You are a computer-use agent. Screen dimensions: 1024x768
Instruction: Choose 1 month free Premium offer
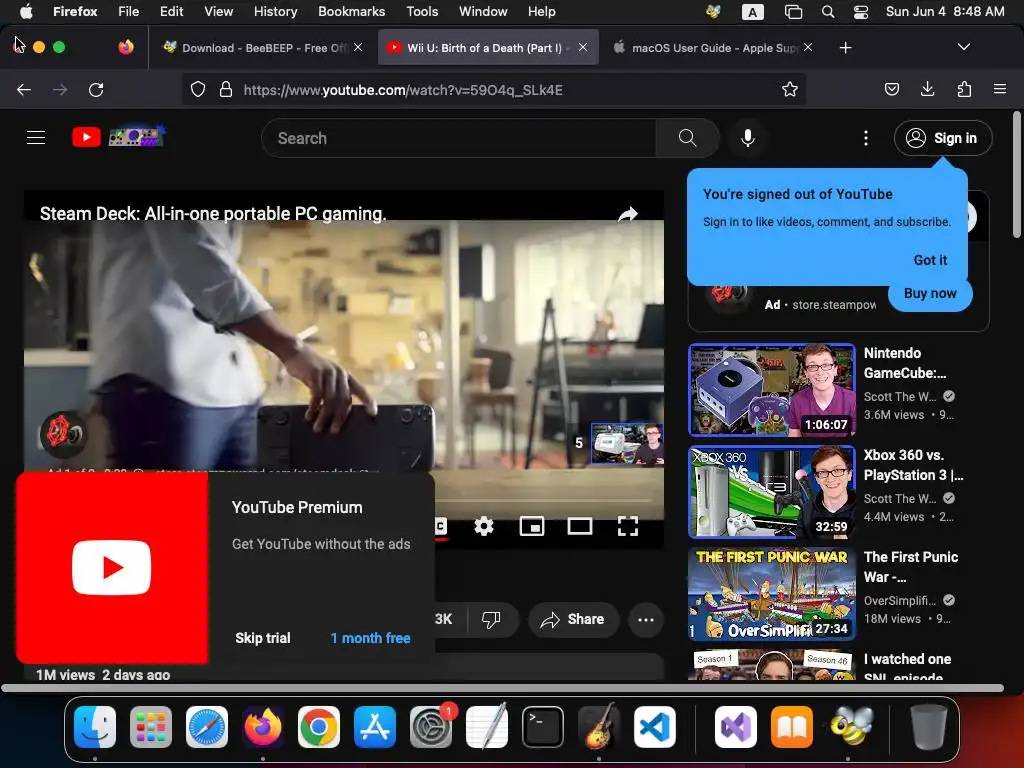[x=370, y=638]
